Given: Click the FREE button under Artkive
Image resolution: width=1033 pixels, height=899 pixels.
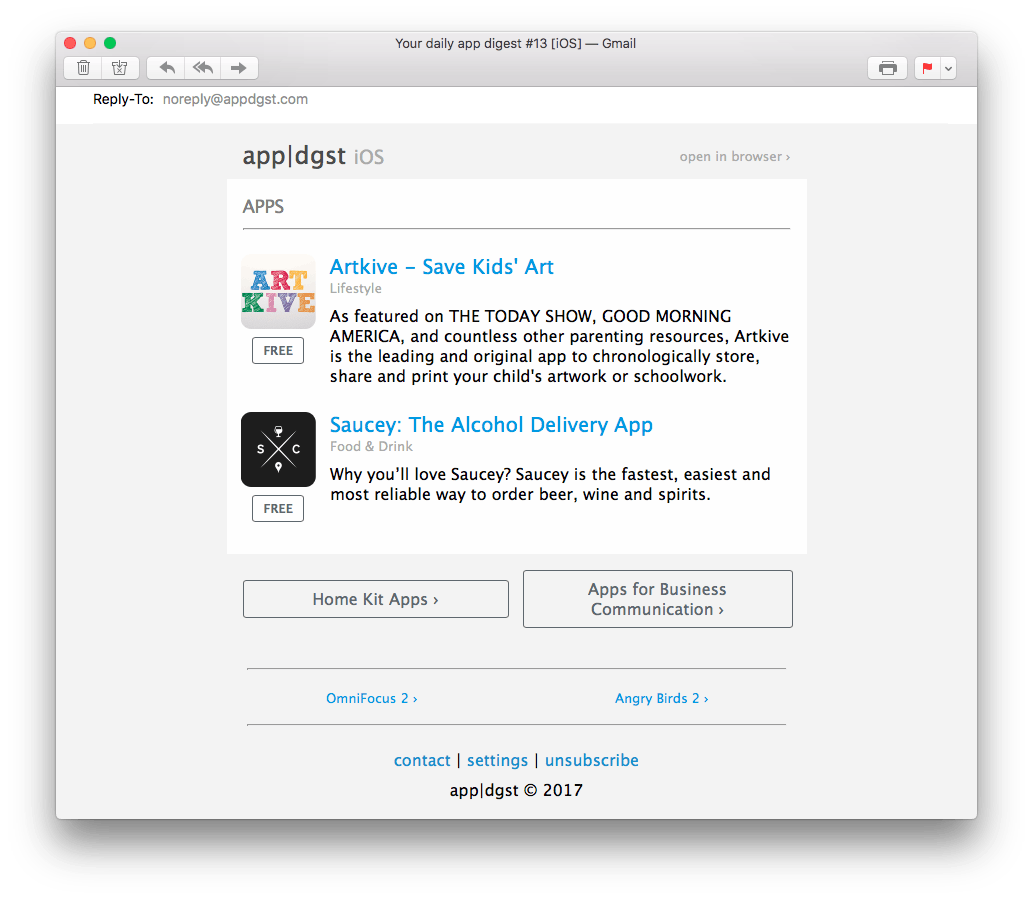Looking at the screenshot, I should click(x=278, y=350).
